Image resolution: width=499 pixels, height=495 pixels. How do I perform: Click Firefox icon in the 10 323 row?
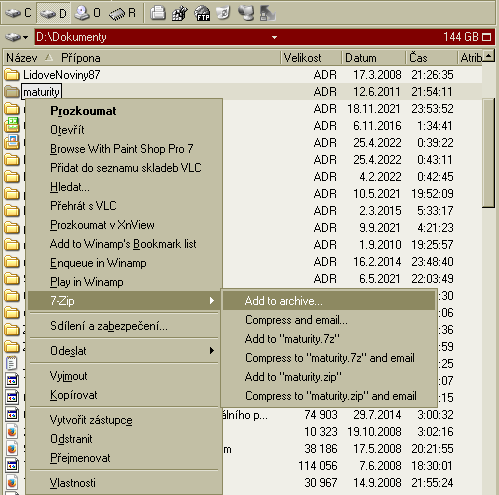[x=12, y=432]
